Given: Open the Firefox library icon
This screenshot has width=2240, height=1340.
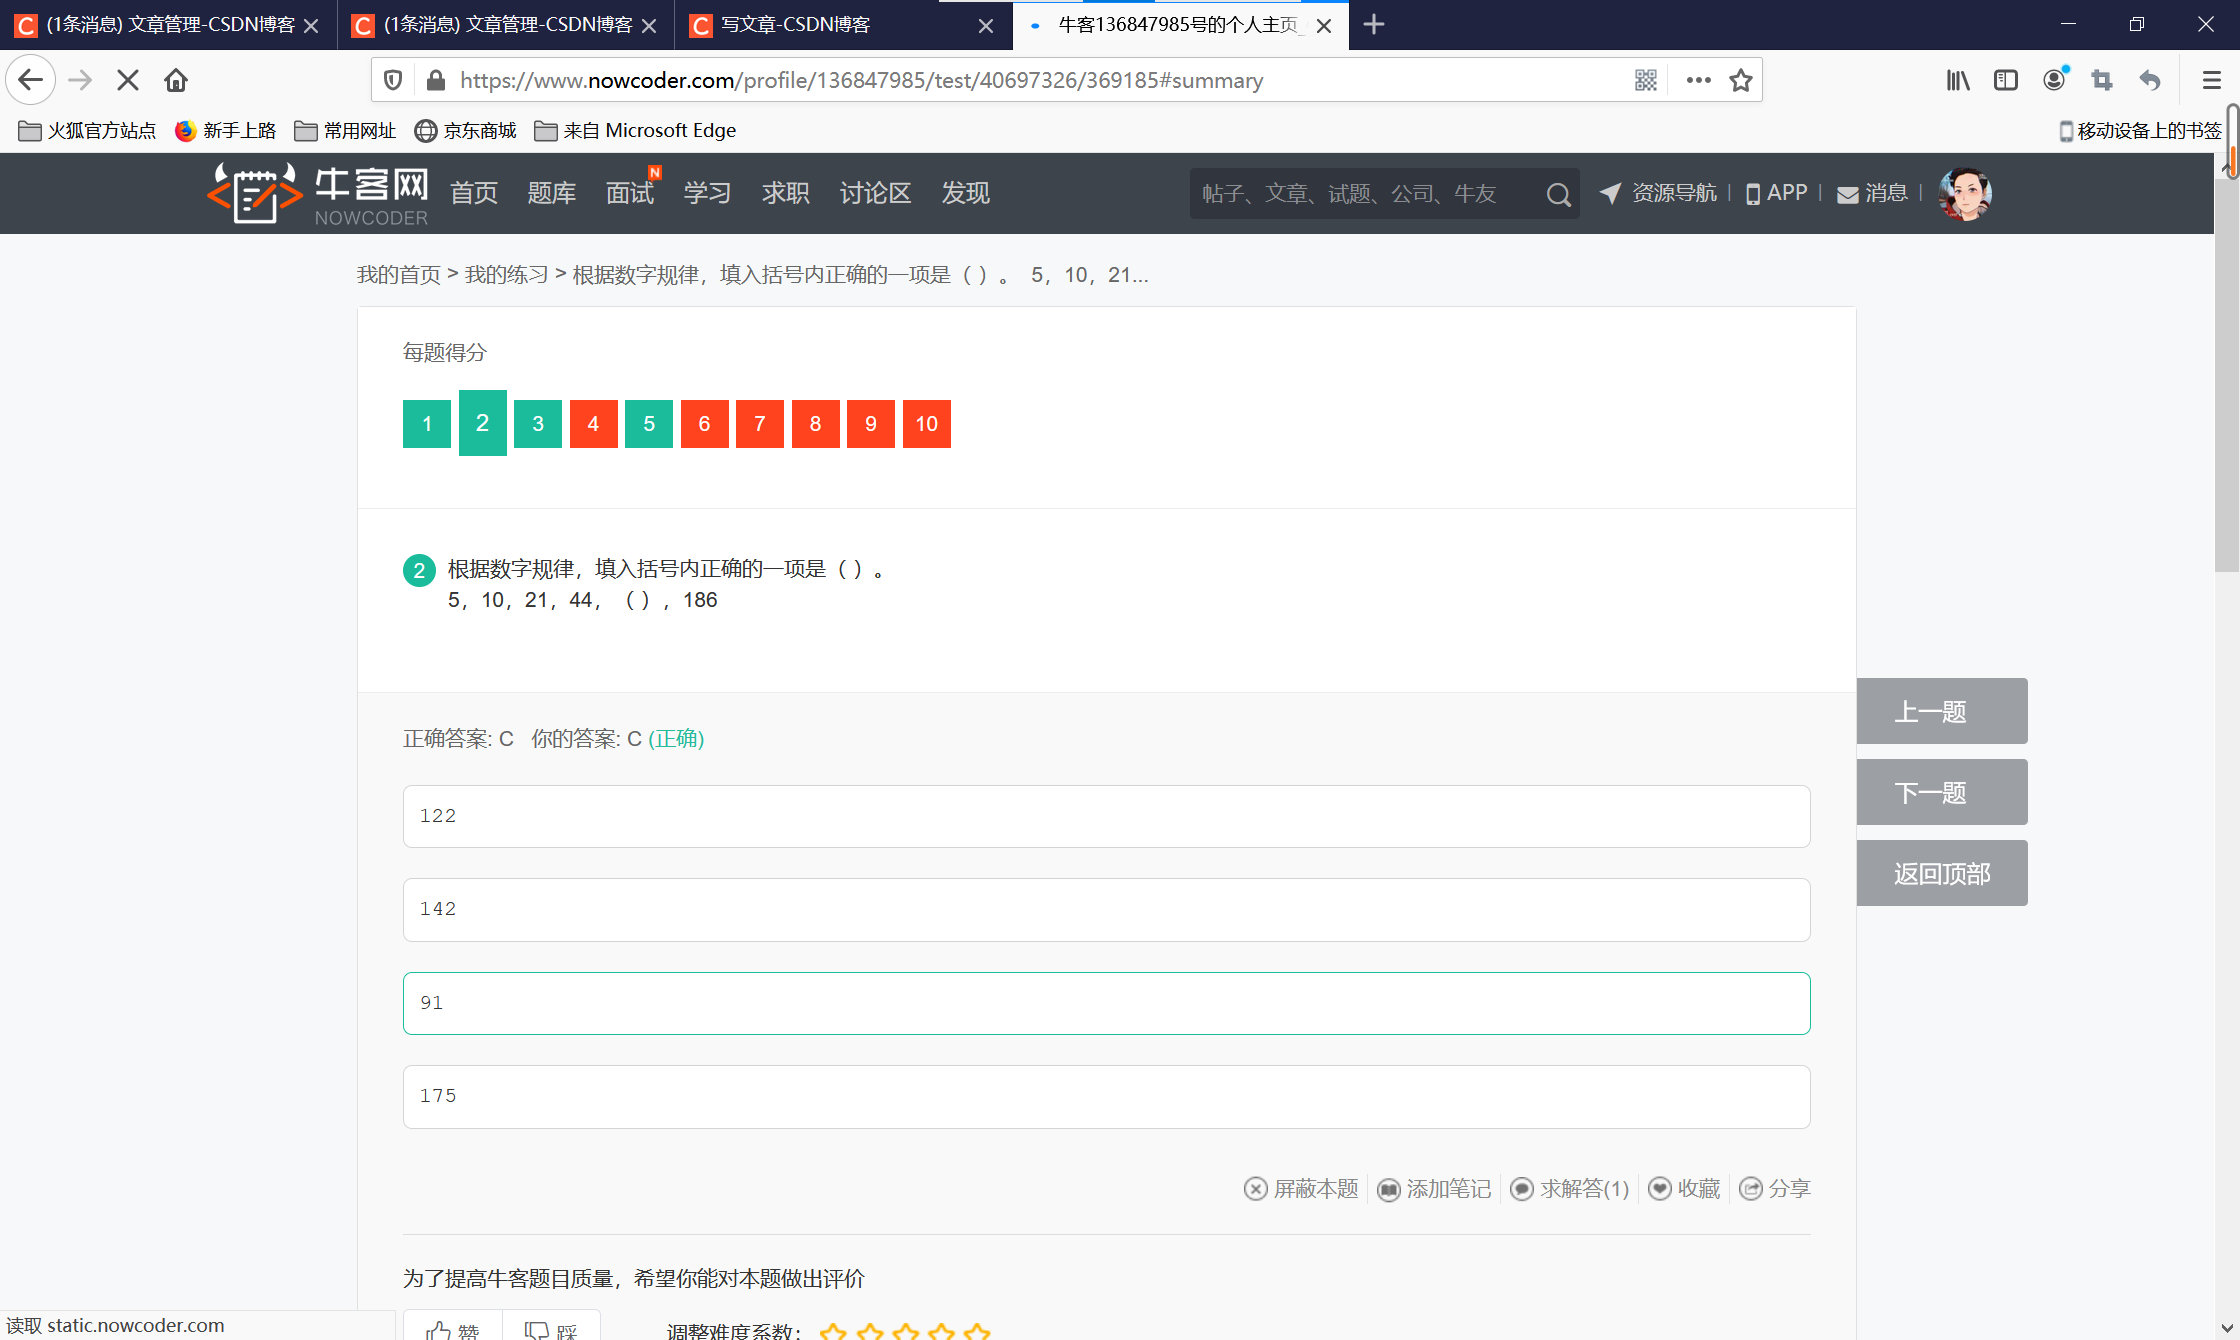Looking at the screenshot, I should pyautogui.click(x=1958, y=80).
